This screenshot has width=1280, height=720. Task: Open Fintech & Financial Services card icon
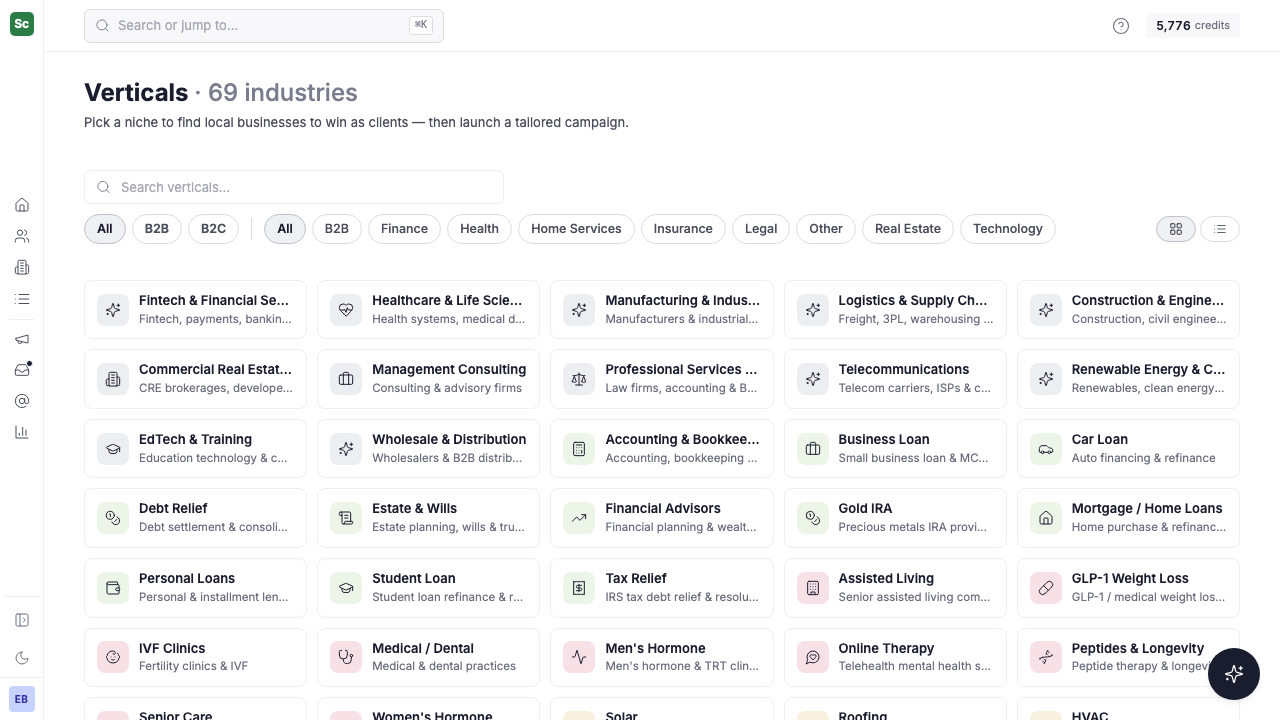pos(113,310)
